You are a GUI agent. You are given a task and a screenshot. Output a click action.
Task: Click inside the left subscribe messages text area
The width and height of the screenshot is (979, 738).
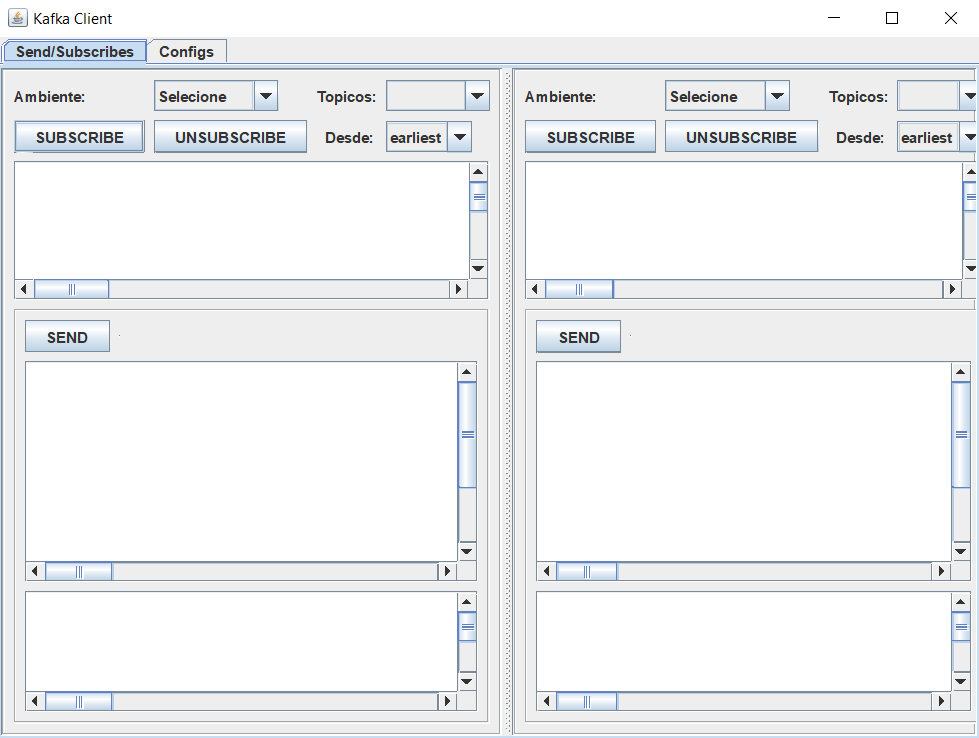click(242, 220)
